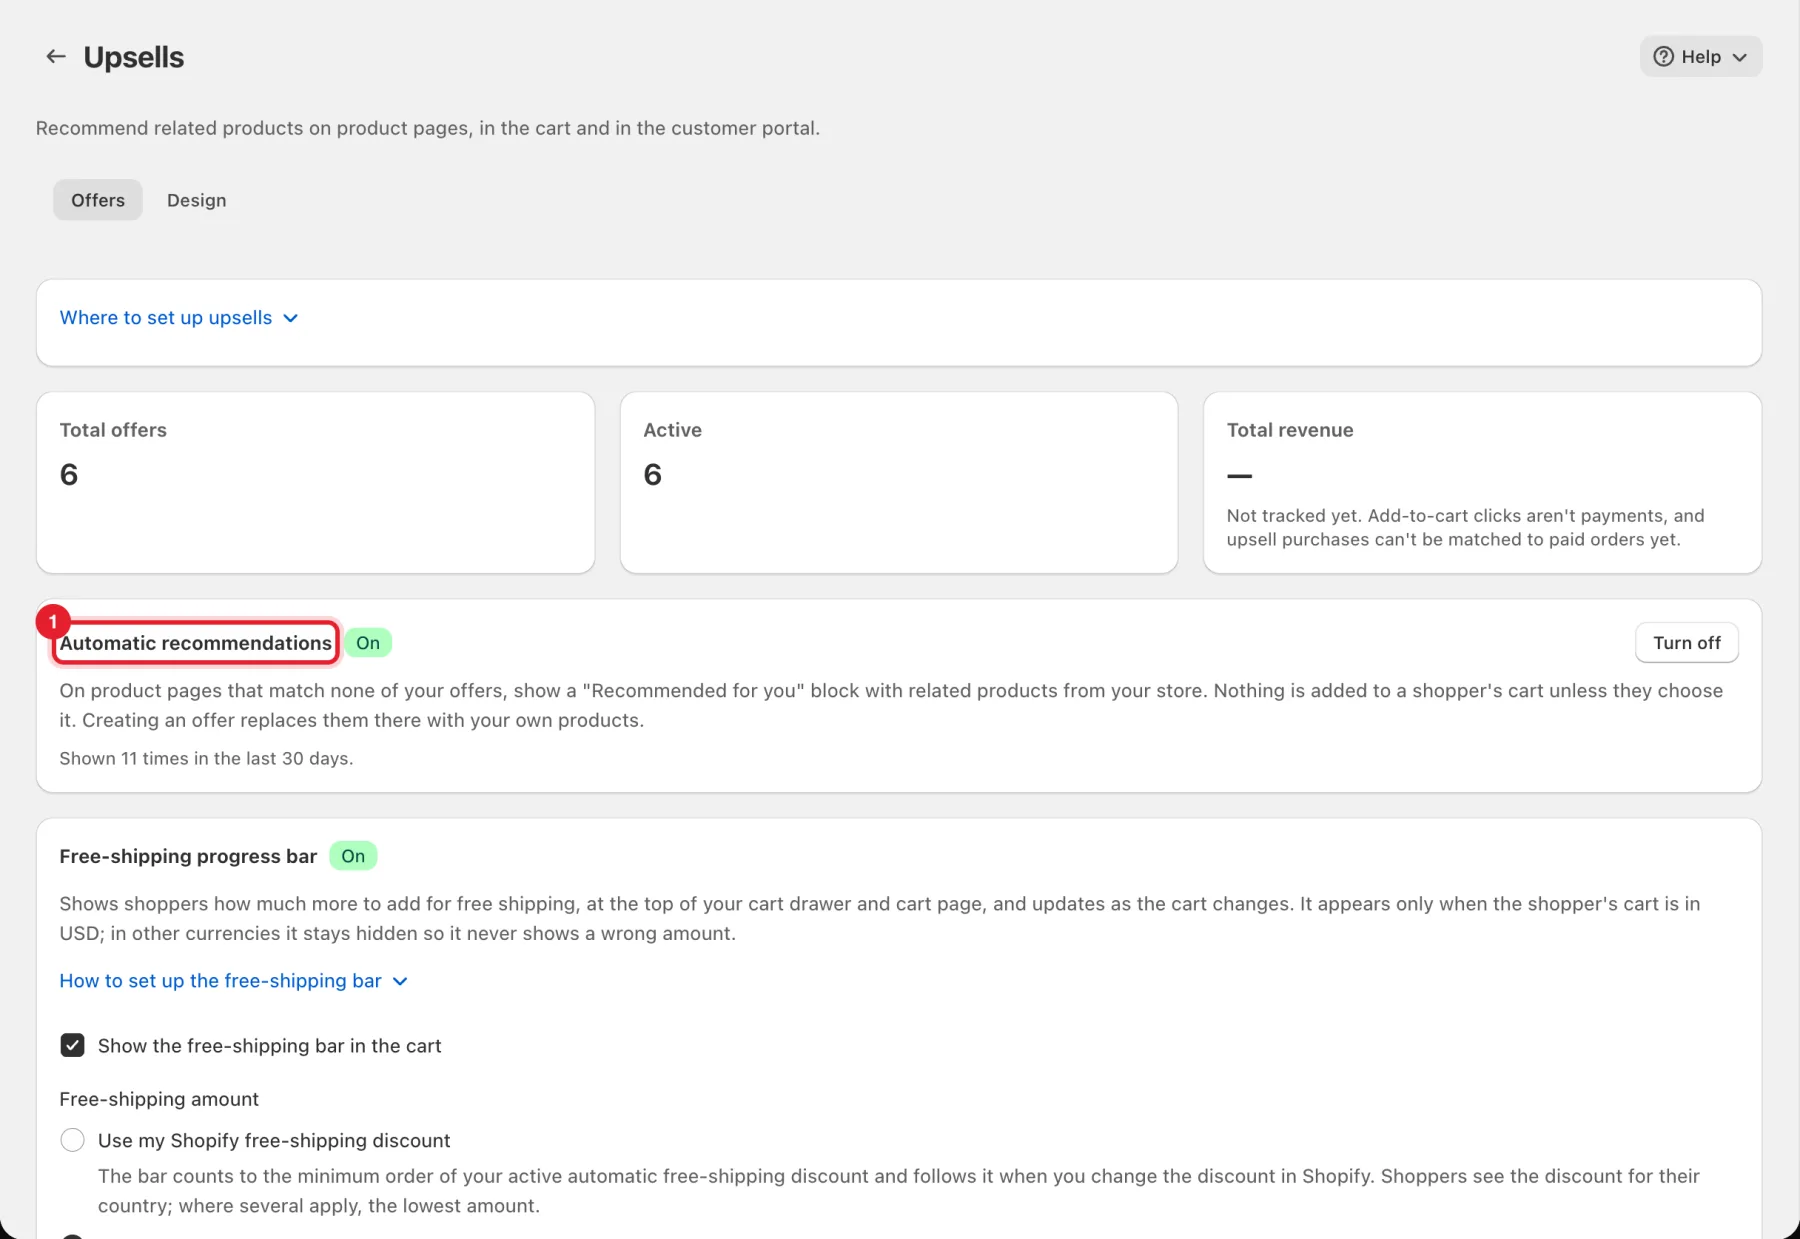
Task: Click the 'Not tracked yet' revenue note
Action: 1465,527
